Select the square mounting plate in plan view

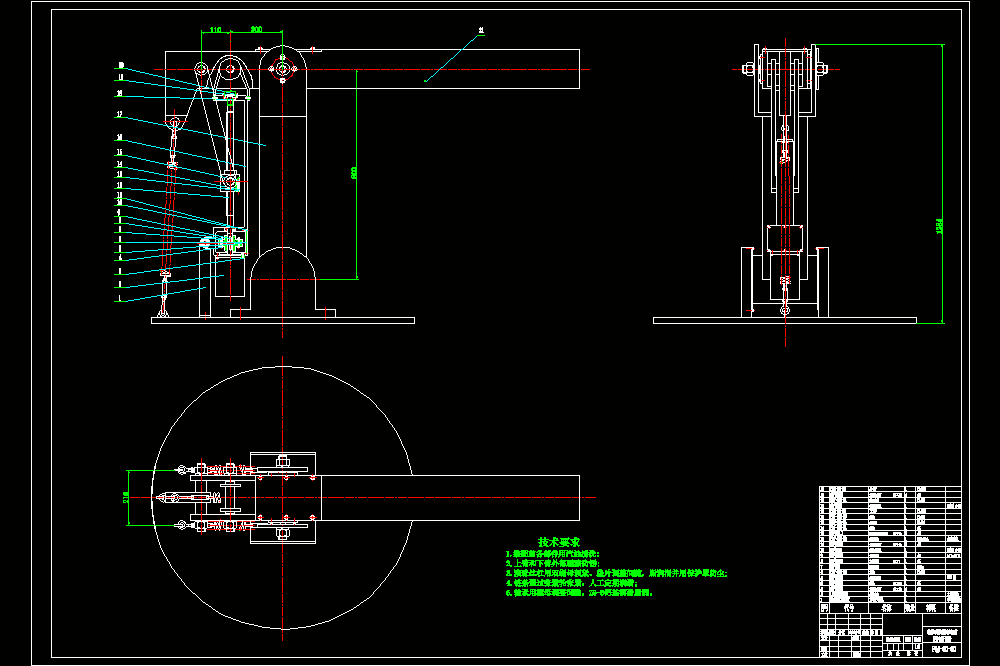(x=283, y=498)
